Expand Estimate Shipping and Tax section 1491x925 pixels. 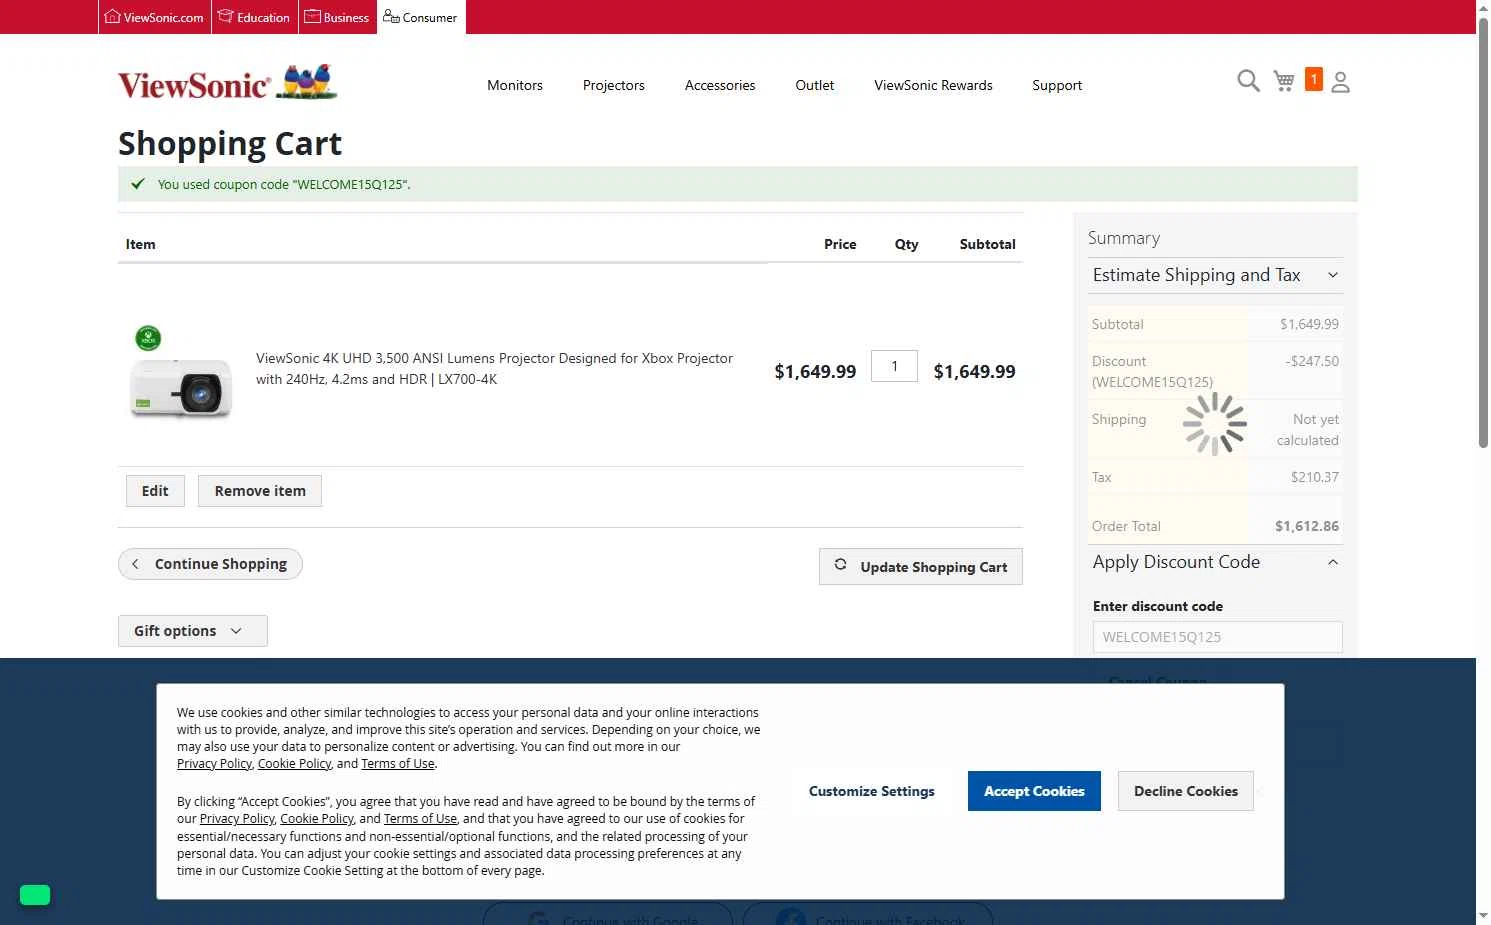pyautogui.click(x=1215, y=275)
